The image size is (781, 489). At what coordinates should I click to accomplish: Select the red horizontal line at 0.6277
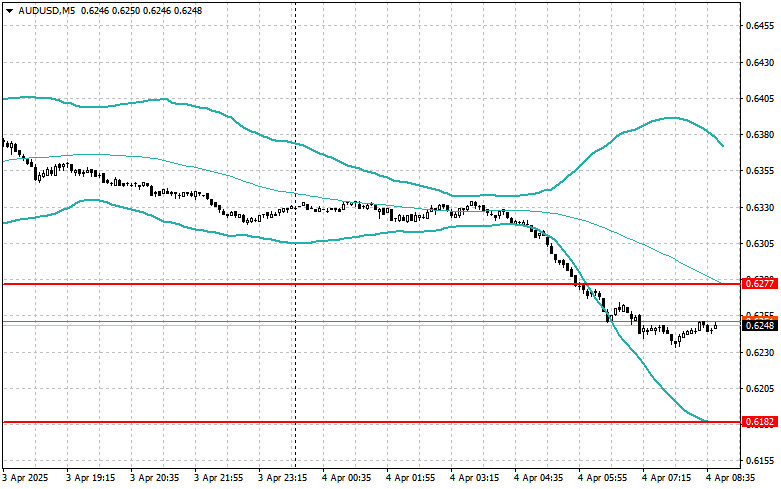pos(373,284)
